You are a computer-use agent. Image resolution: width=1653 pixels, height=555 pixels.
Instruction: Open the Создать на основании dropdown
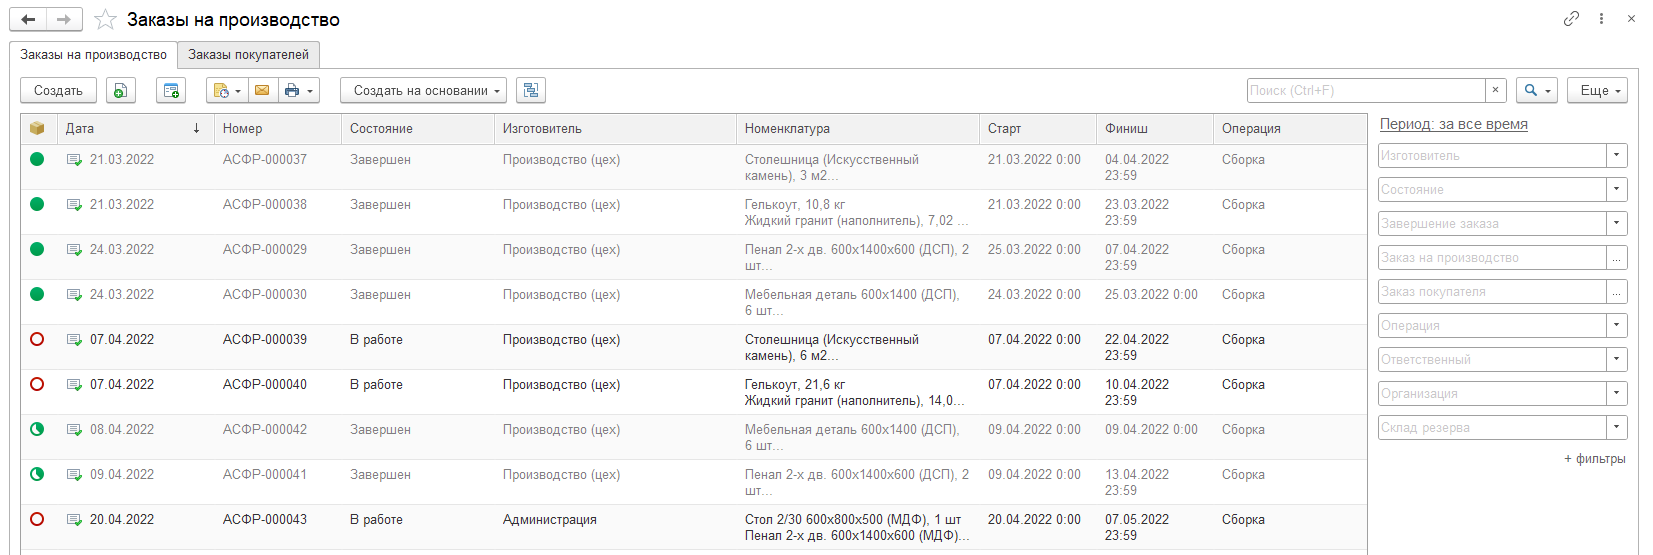423,90
